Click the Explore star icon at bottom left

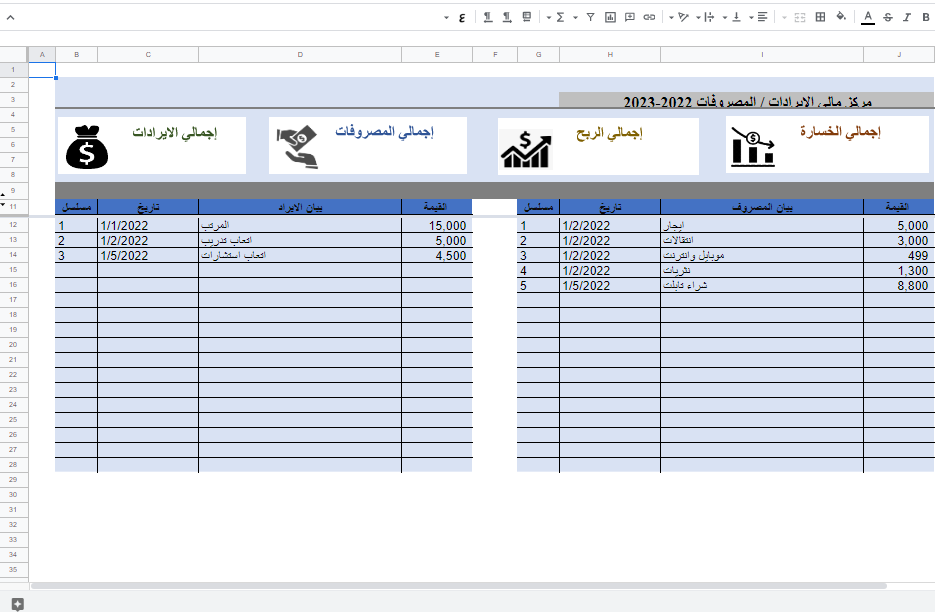[x=17, y=603]
